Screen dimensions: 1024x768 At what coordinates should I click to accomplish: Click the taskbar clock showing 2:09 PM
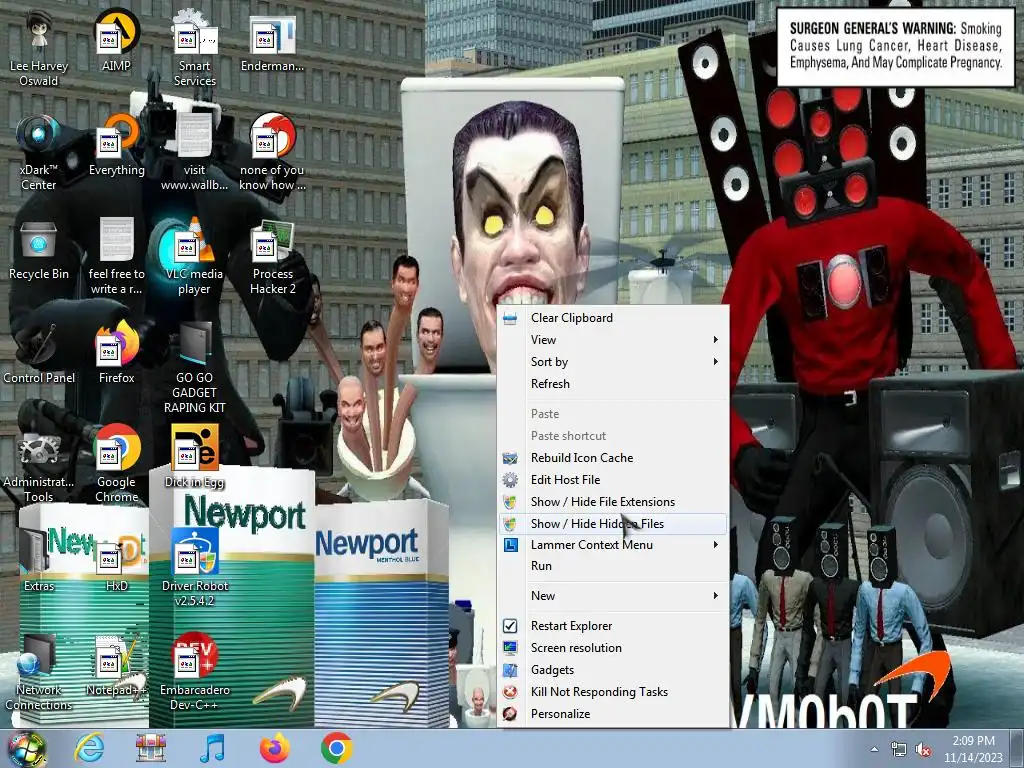973,749
